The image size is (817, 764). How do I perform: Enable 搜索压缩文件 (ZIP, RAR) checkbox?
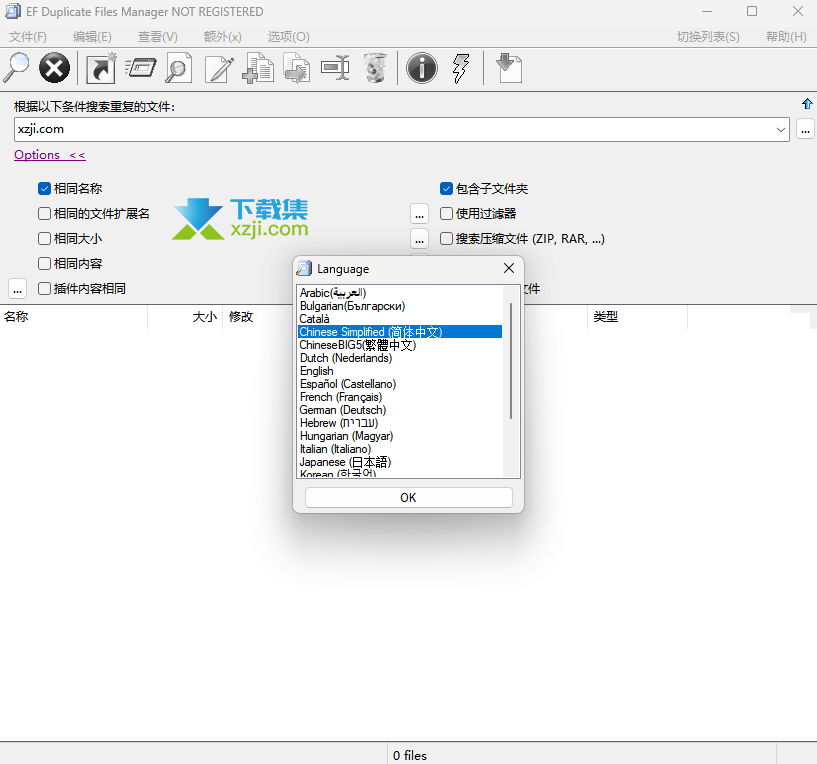446,239
